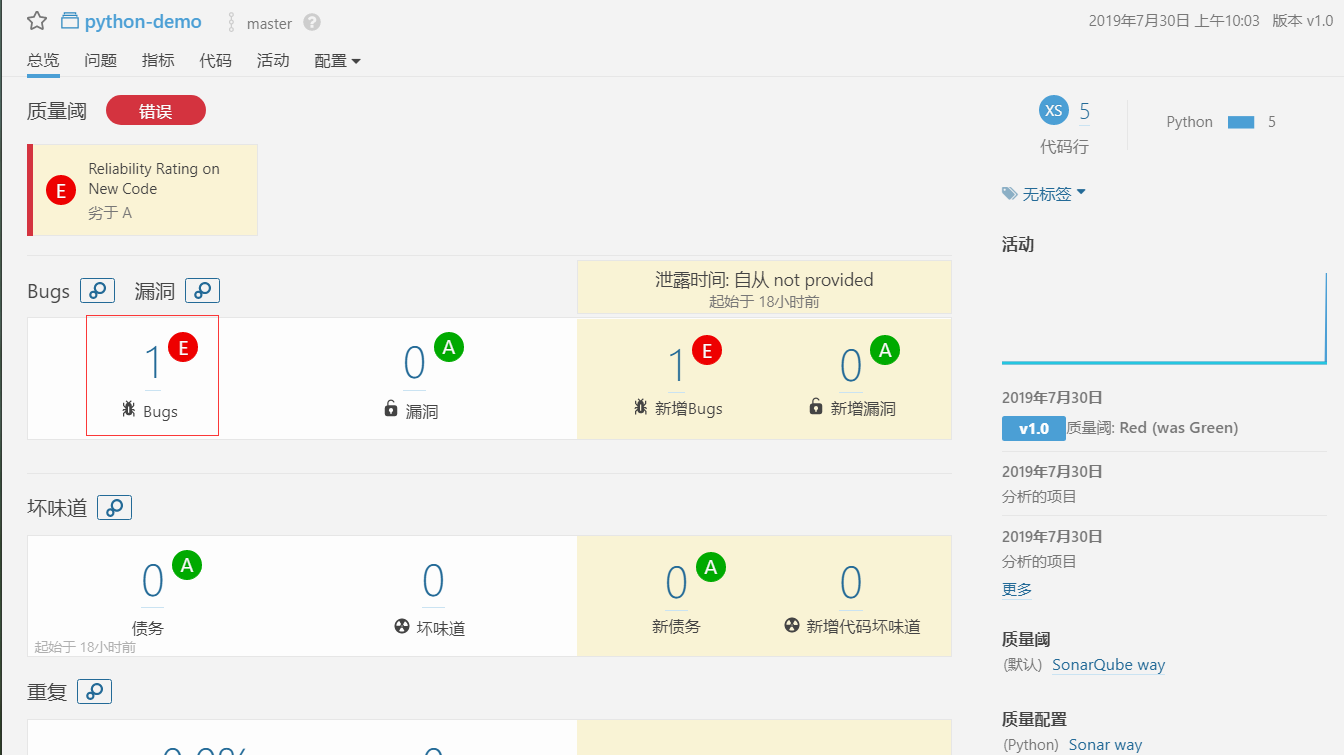Star the python-demo project as favorite
Image resolution: width=1344 pixels, height=755 pixels.
[37, 21]
